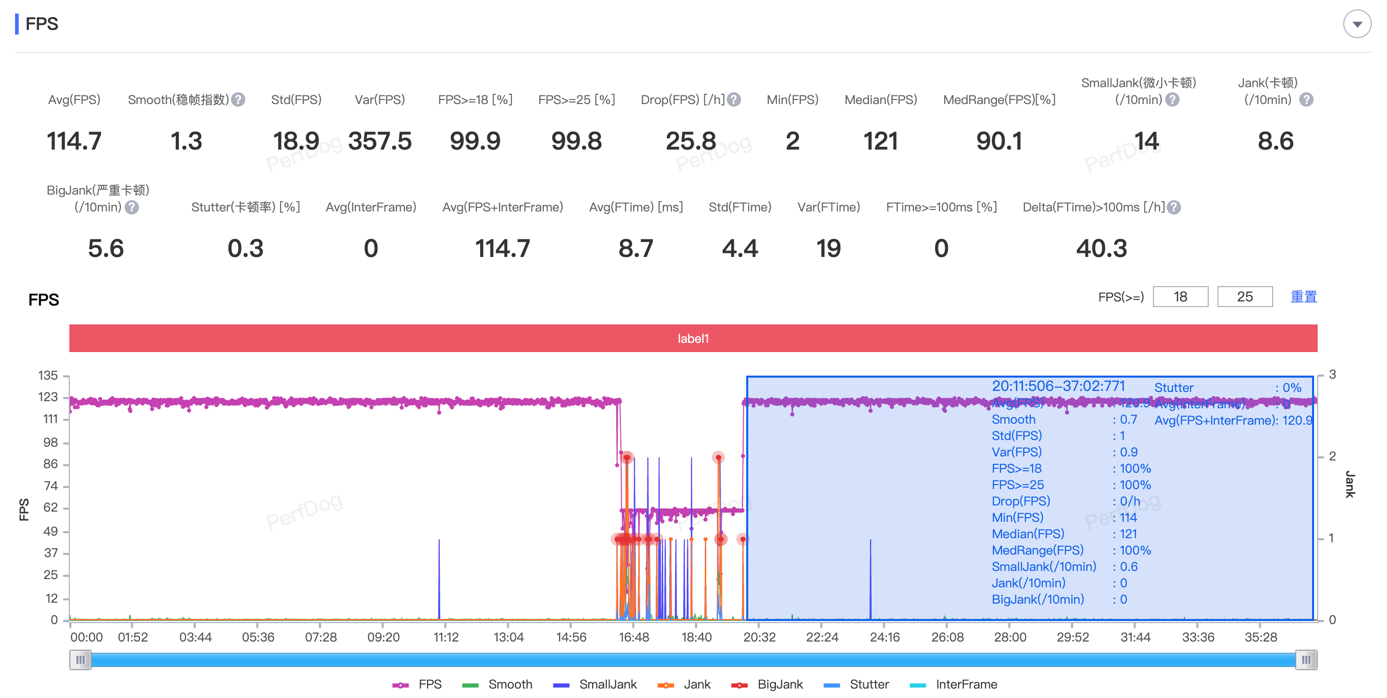Select the red label1 bar
This screenshot has width=1387, height=698.
pyautogui.click(x=693, y=338)
